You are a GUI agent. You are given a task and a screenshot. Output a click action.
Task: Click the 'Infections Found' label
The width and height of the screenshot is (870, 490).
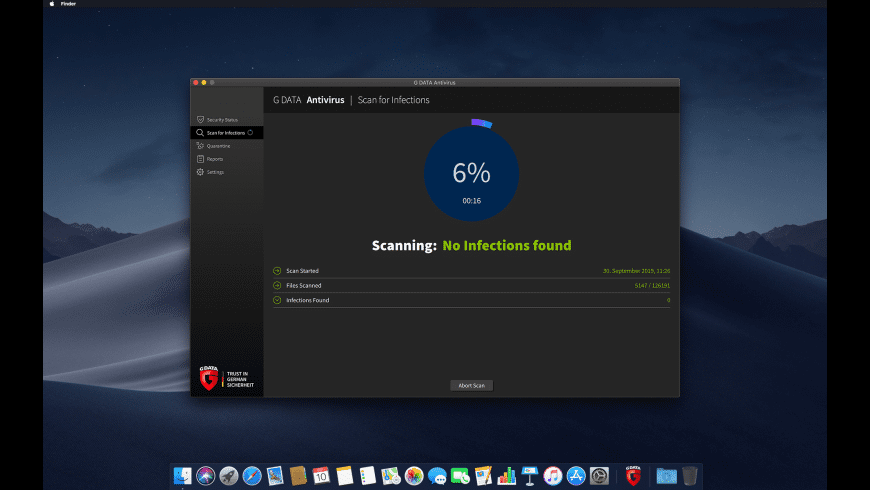307,300
